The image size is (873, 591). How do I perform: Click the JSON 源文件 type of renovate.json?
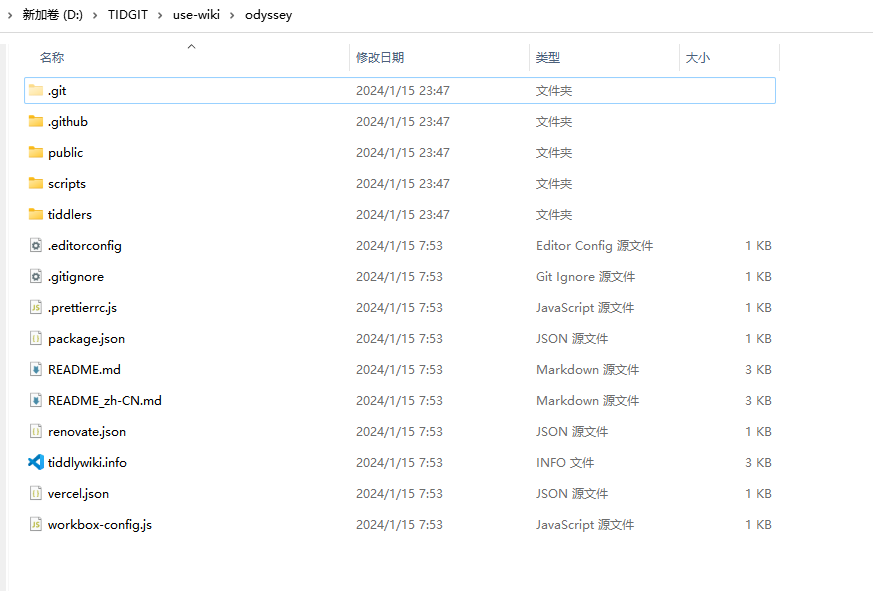point(572,431)
